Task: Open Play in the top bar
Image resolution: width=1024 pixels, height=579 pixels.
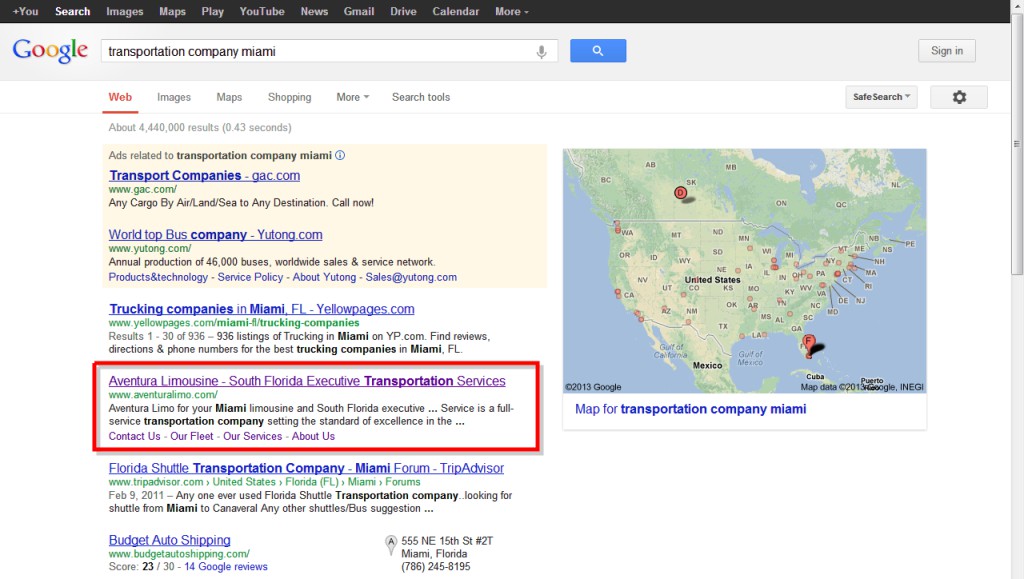Action: [212, 11]
